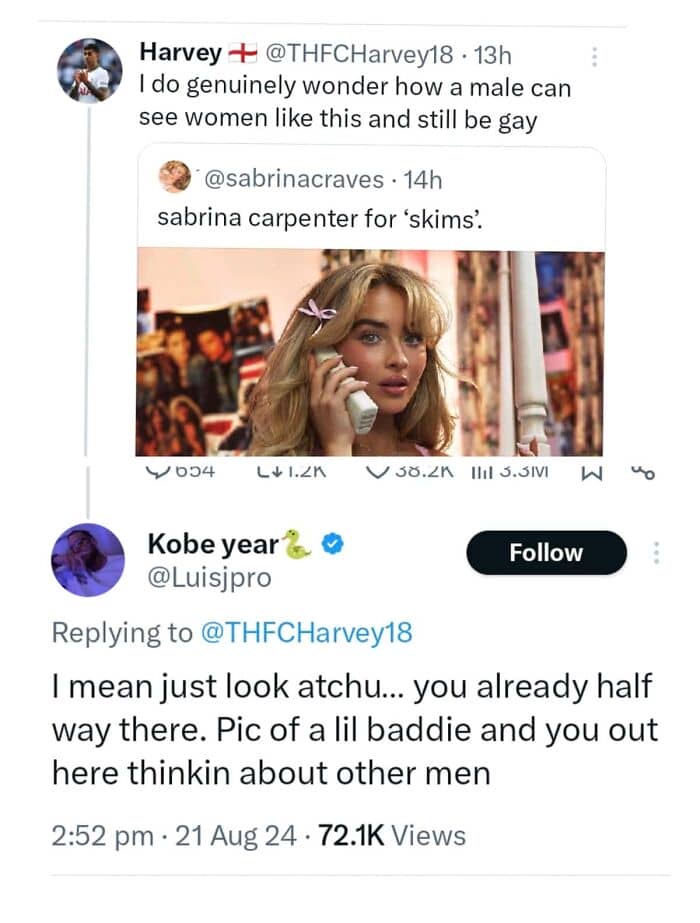
Task: Open more options on Harvey's tweet
Action: (595, 57)
